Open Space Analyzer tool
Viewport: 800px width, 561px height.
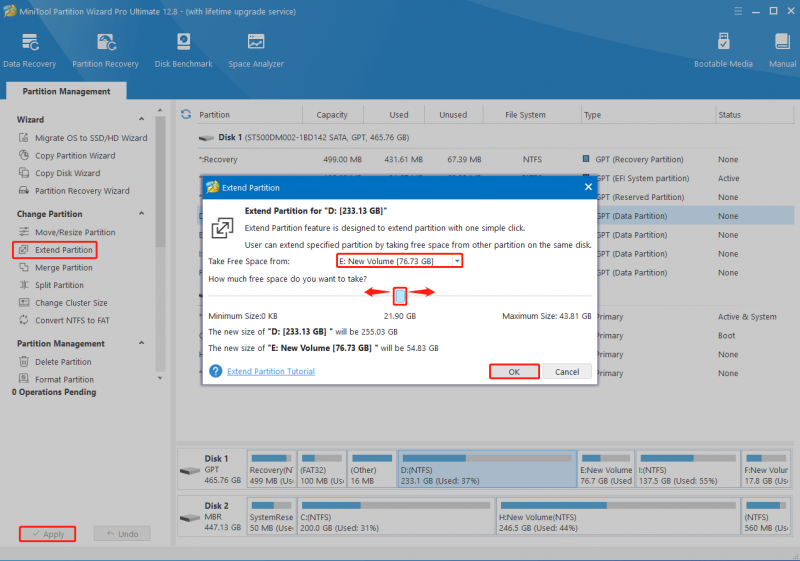[x=256, y=50]
